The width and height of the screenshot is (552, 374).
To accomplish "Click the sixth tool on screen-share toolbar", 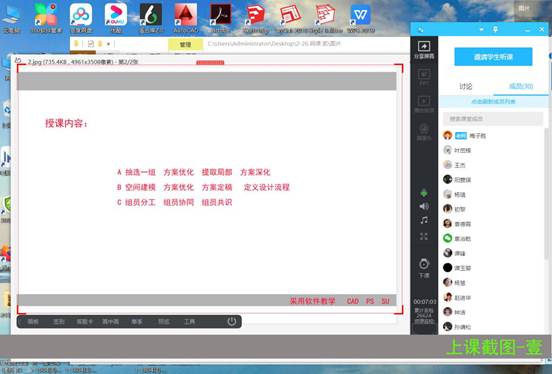I will pos(163,322).
